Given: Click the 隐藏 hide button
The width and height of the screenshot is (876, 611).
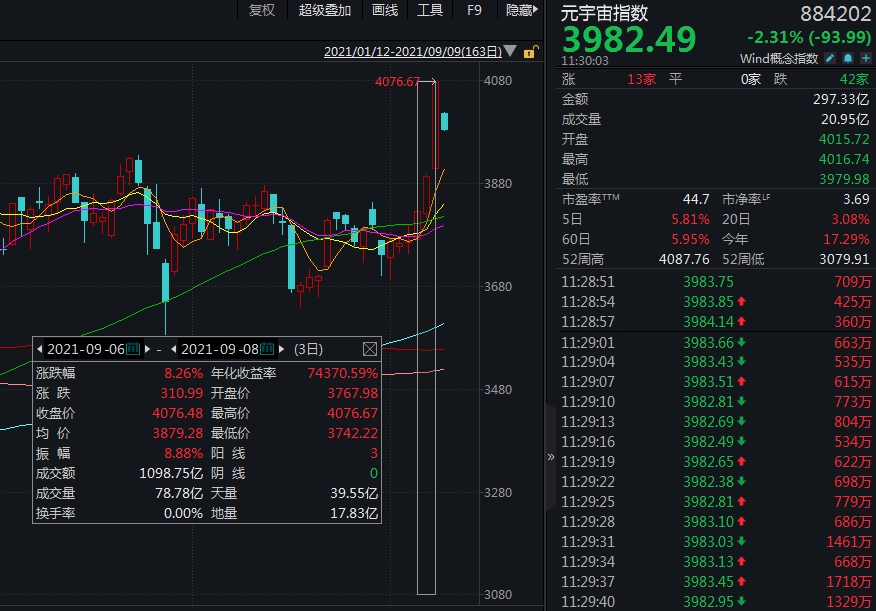Looking at the screenshot, I should click(x=522, y=10).
